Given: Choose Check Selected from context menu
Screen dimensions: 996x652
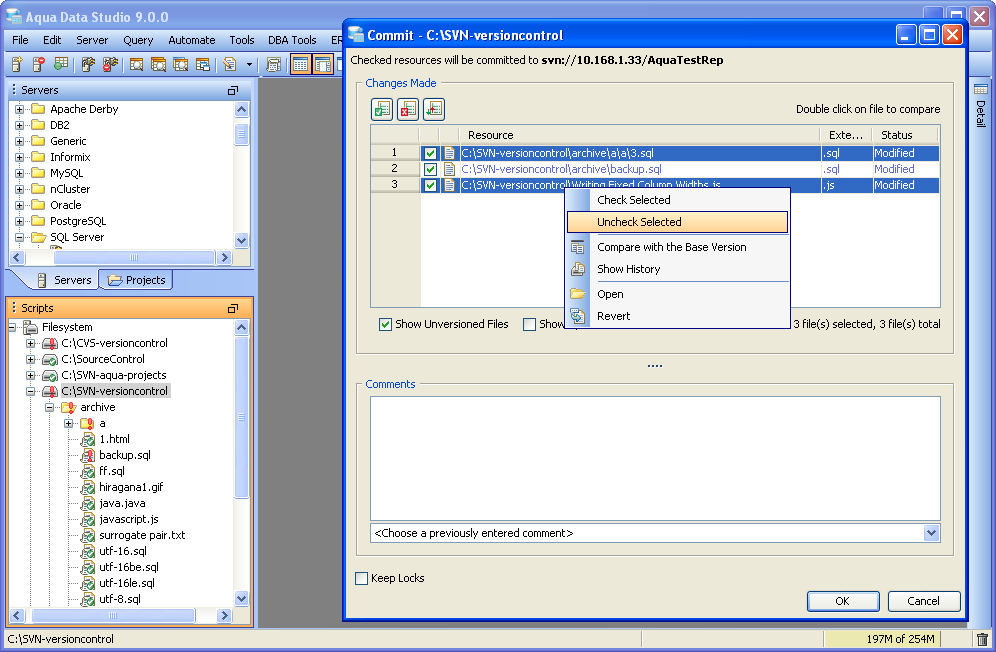Looking at the screenshot, I should tap(677, 200).
